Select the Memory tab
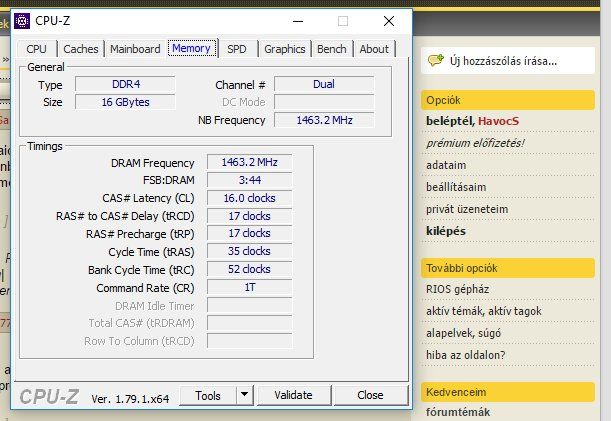Screen dimensions: 611x421 click(191, 48)
